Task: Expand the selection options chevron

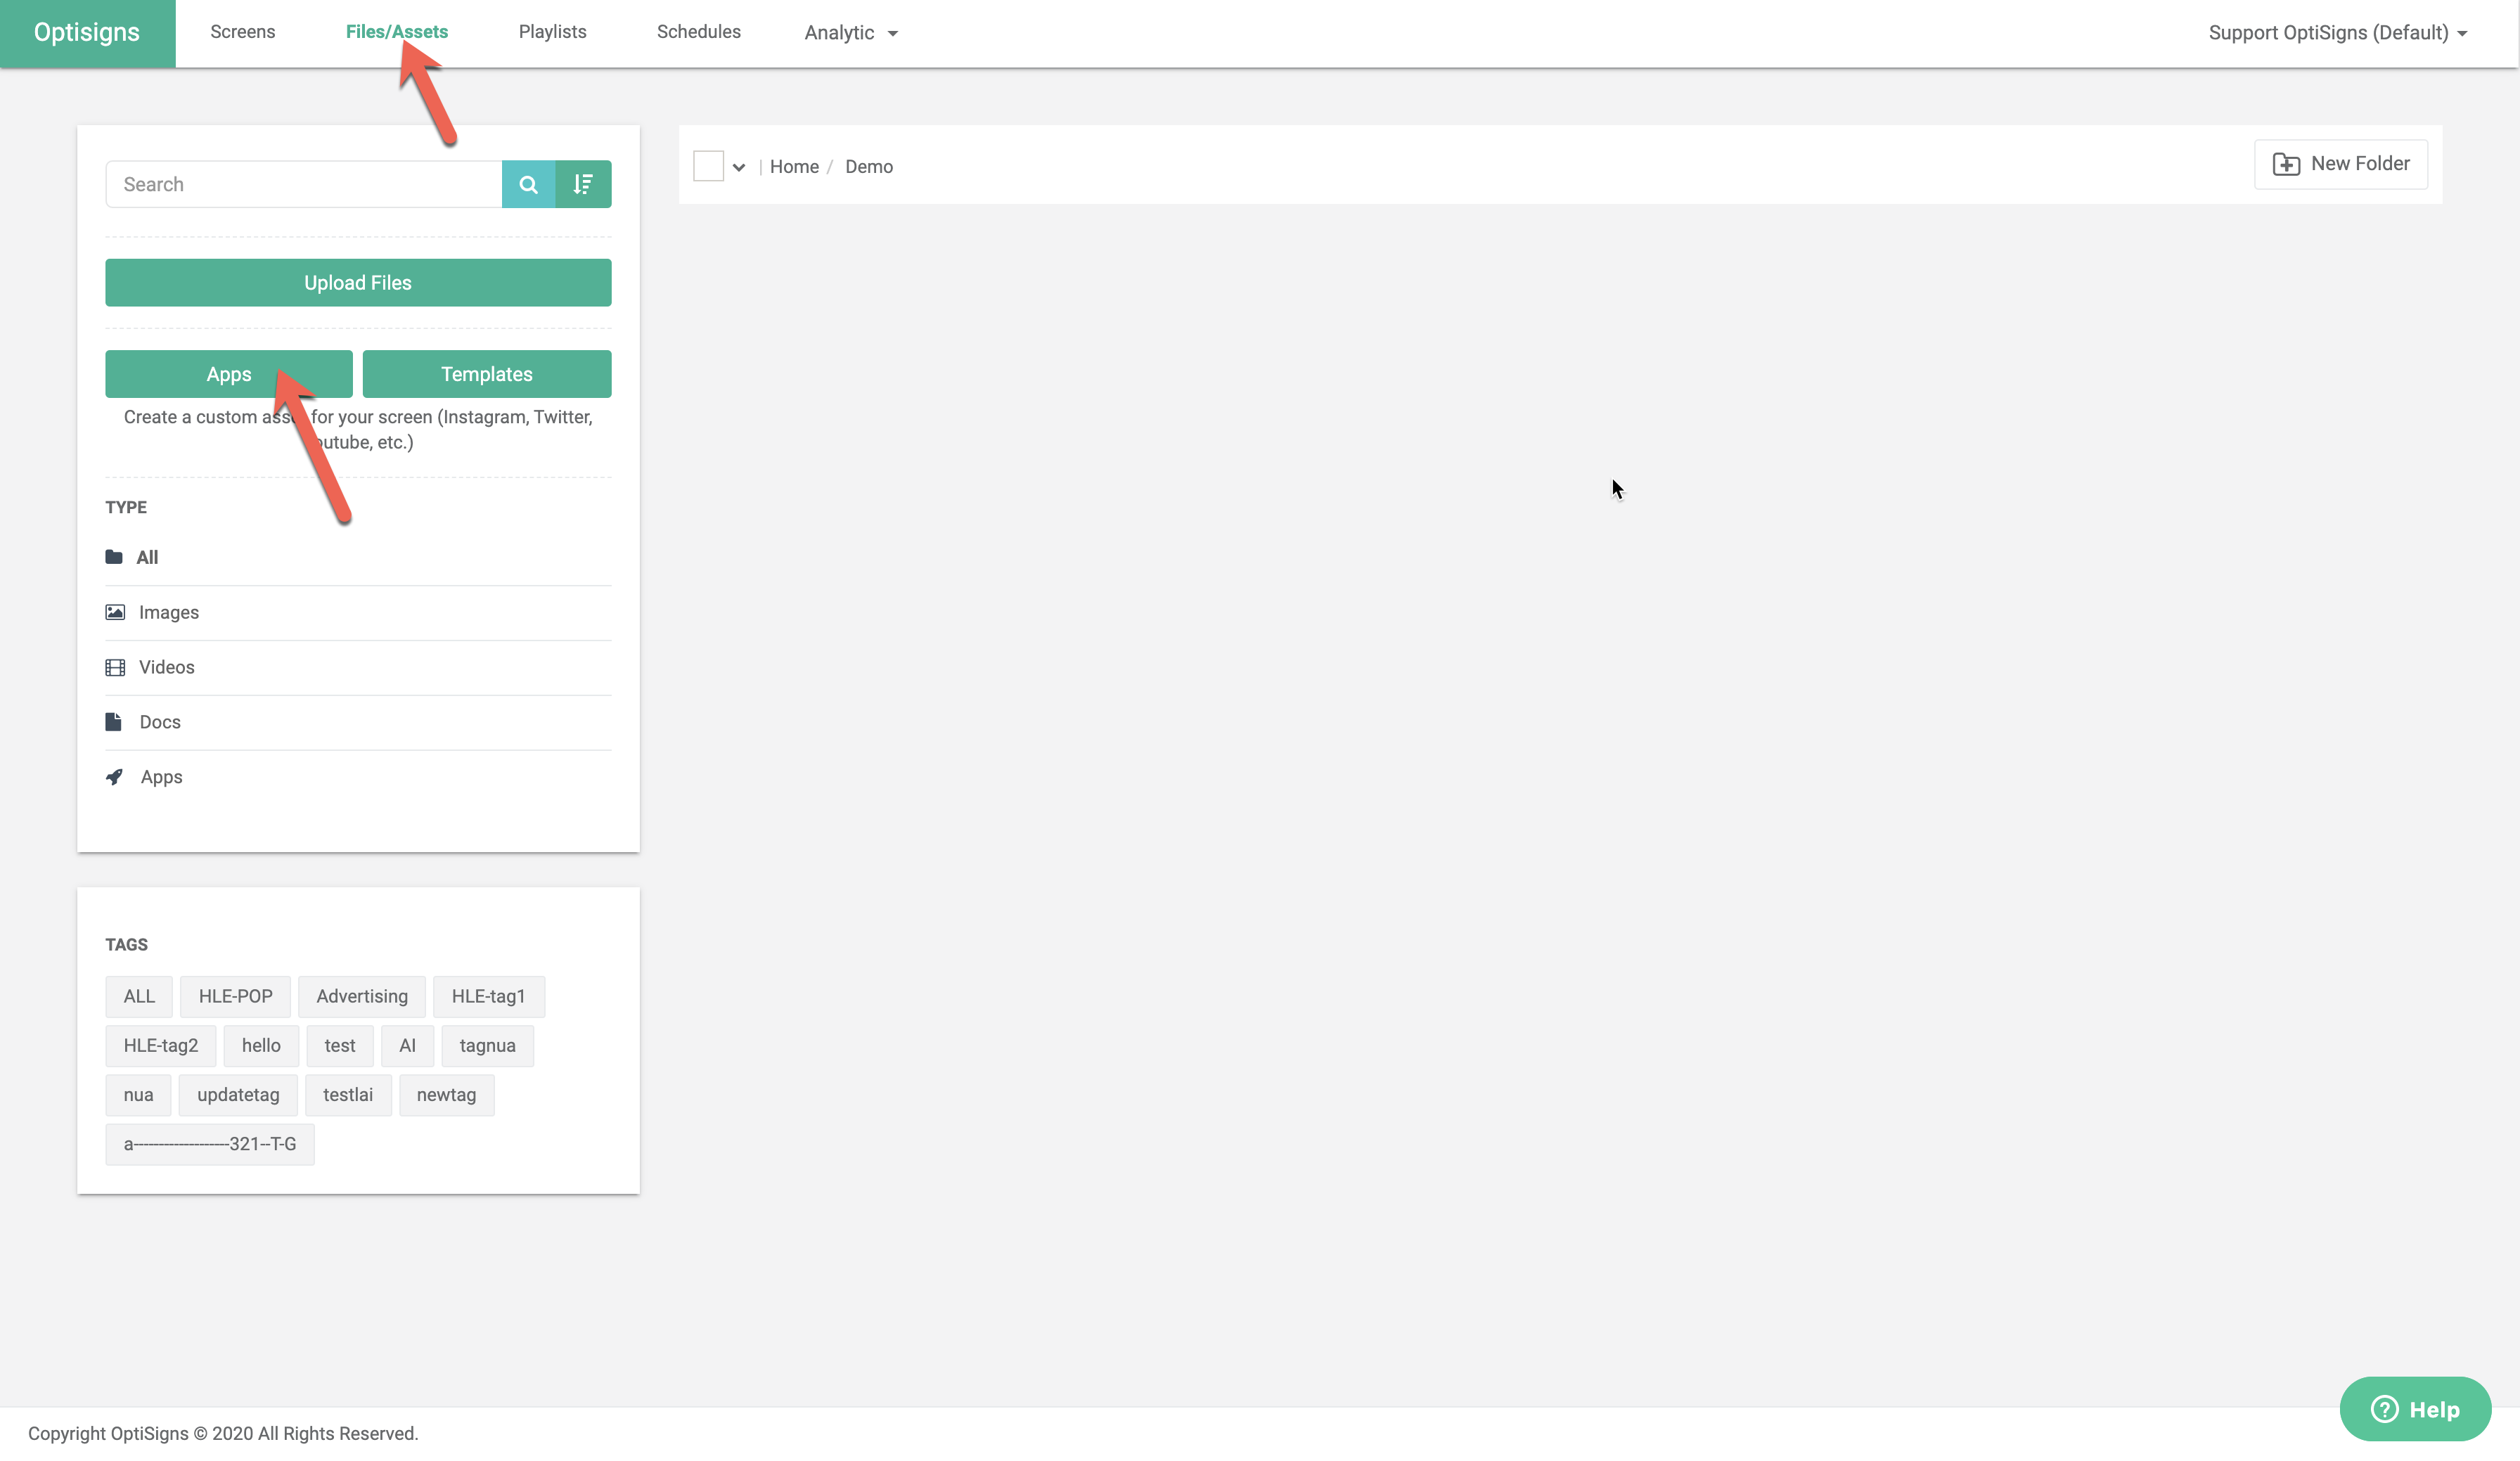Action: (739, 167)
